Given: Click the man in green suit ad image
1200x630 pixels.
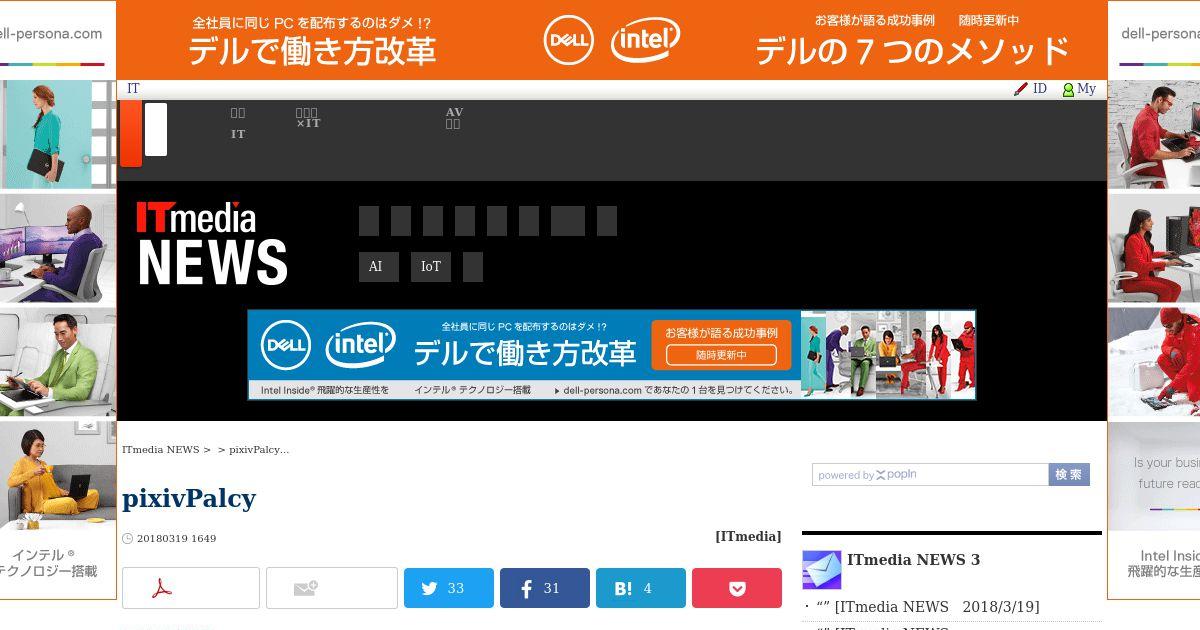Looking at the screenshot, I should [x=58, y=361].
